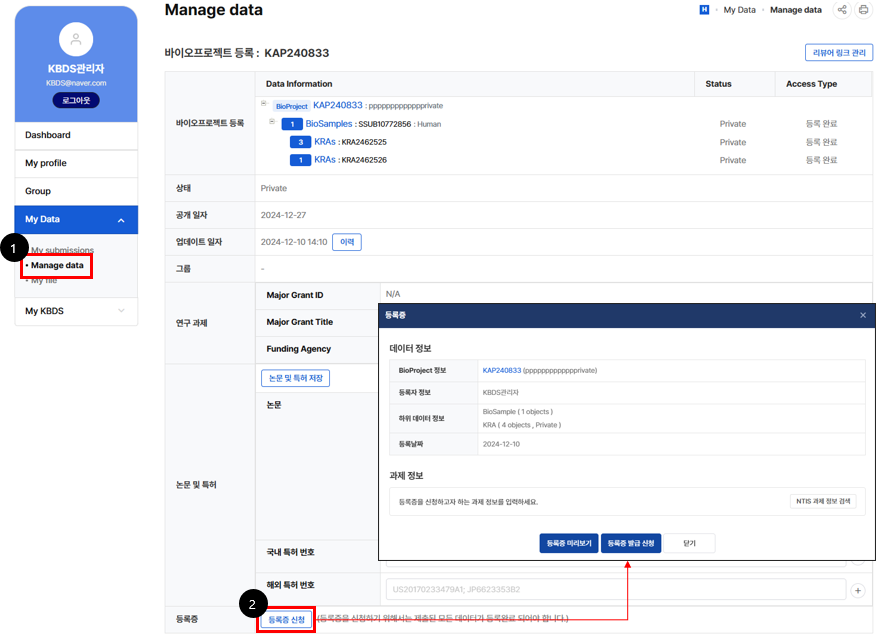Click the share icon near the breadcrumb
The image size is (884, 636).
point(840,9)
